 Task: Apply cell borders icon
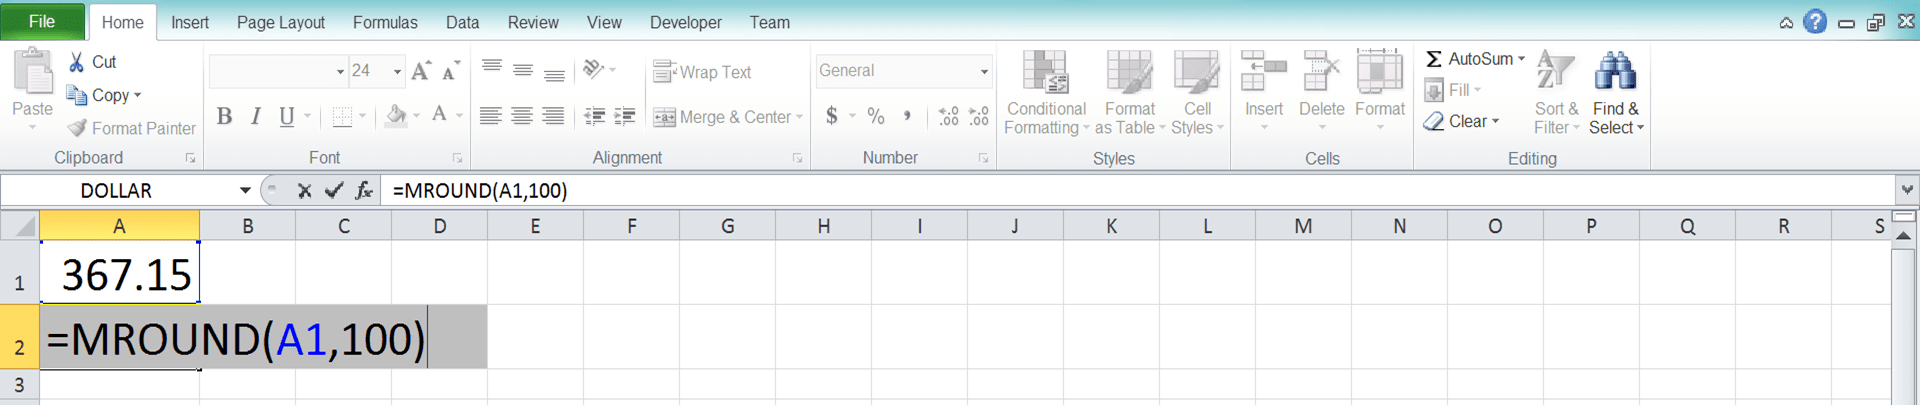click(x=342, y=116)
